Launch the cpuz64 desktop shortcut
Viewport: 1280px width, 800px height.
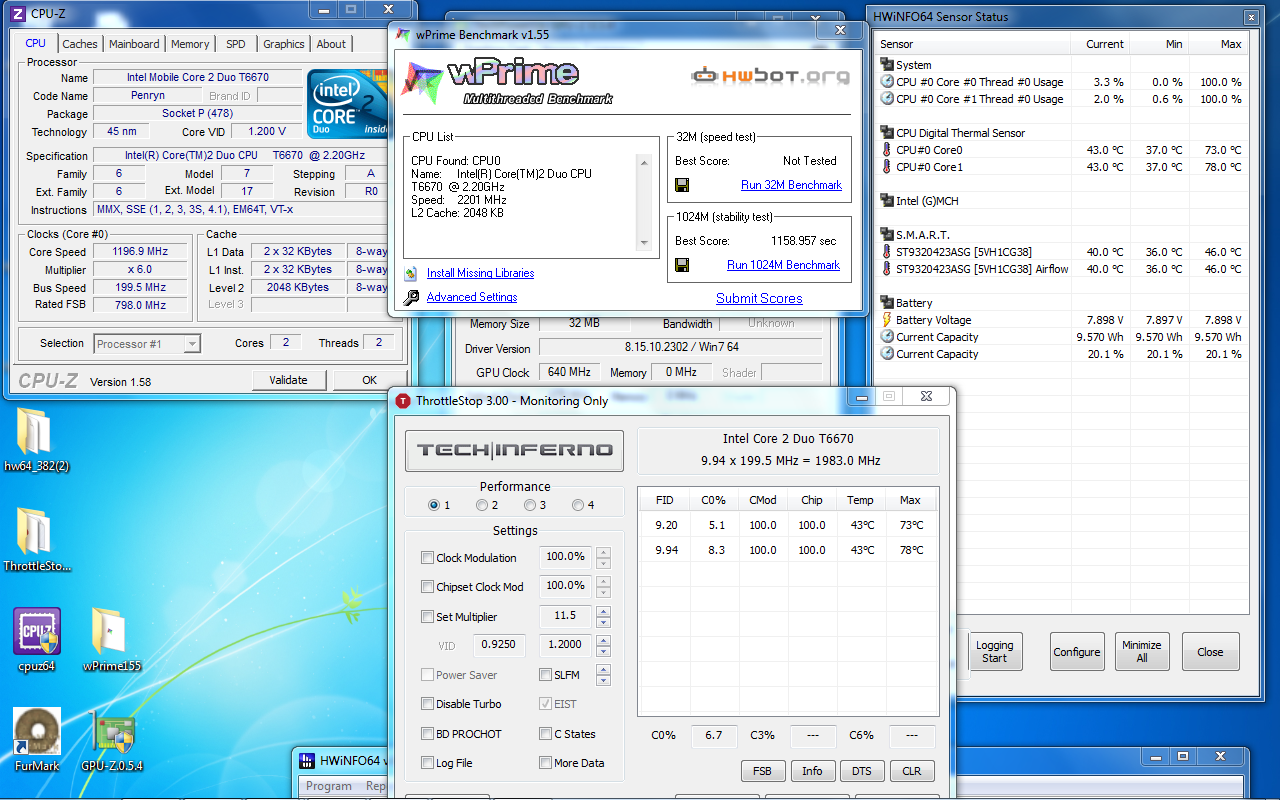36,631
